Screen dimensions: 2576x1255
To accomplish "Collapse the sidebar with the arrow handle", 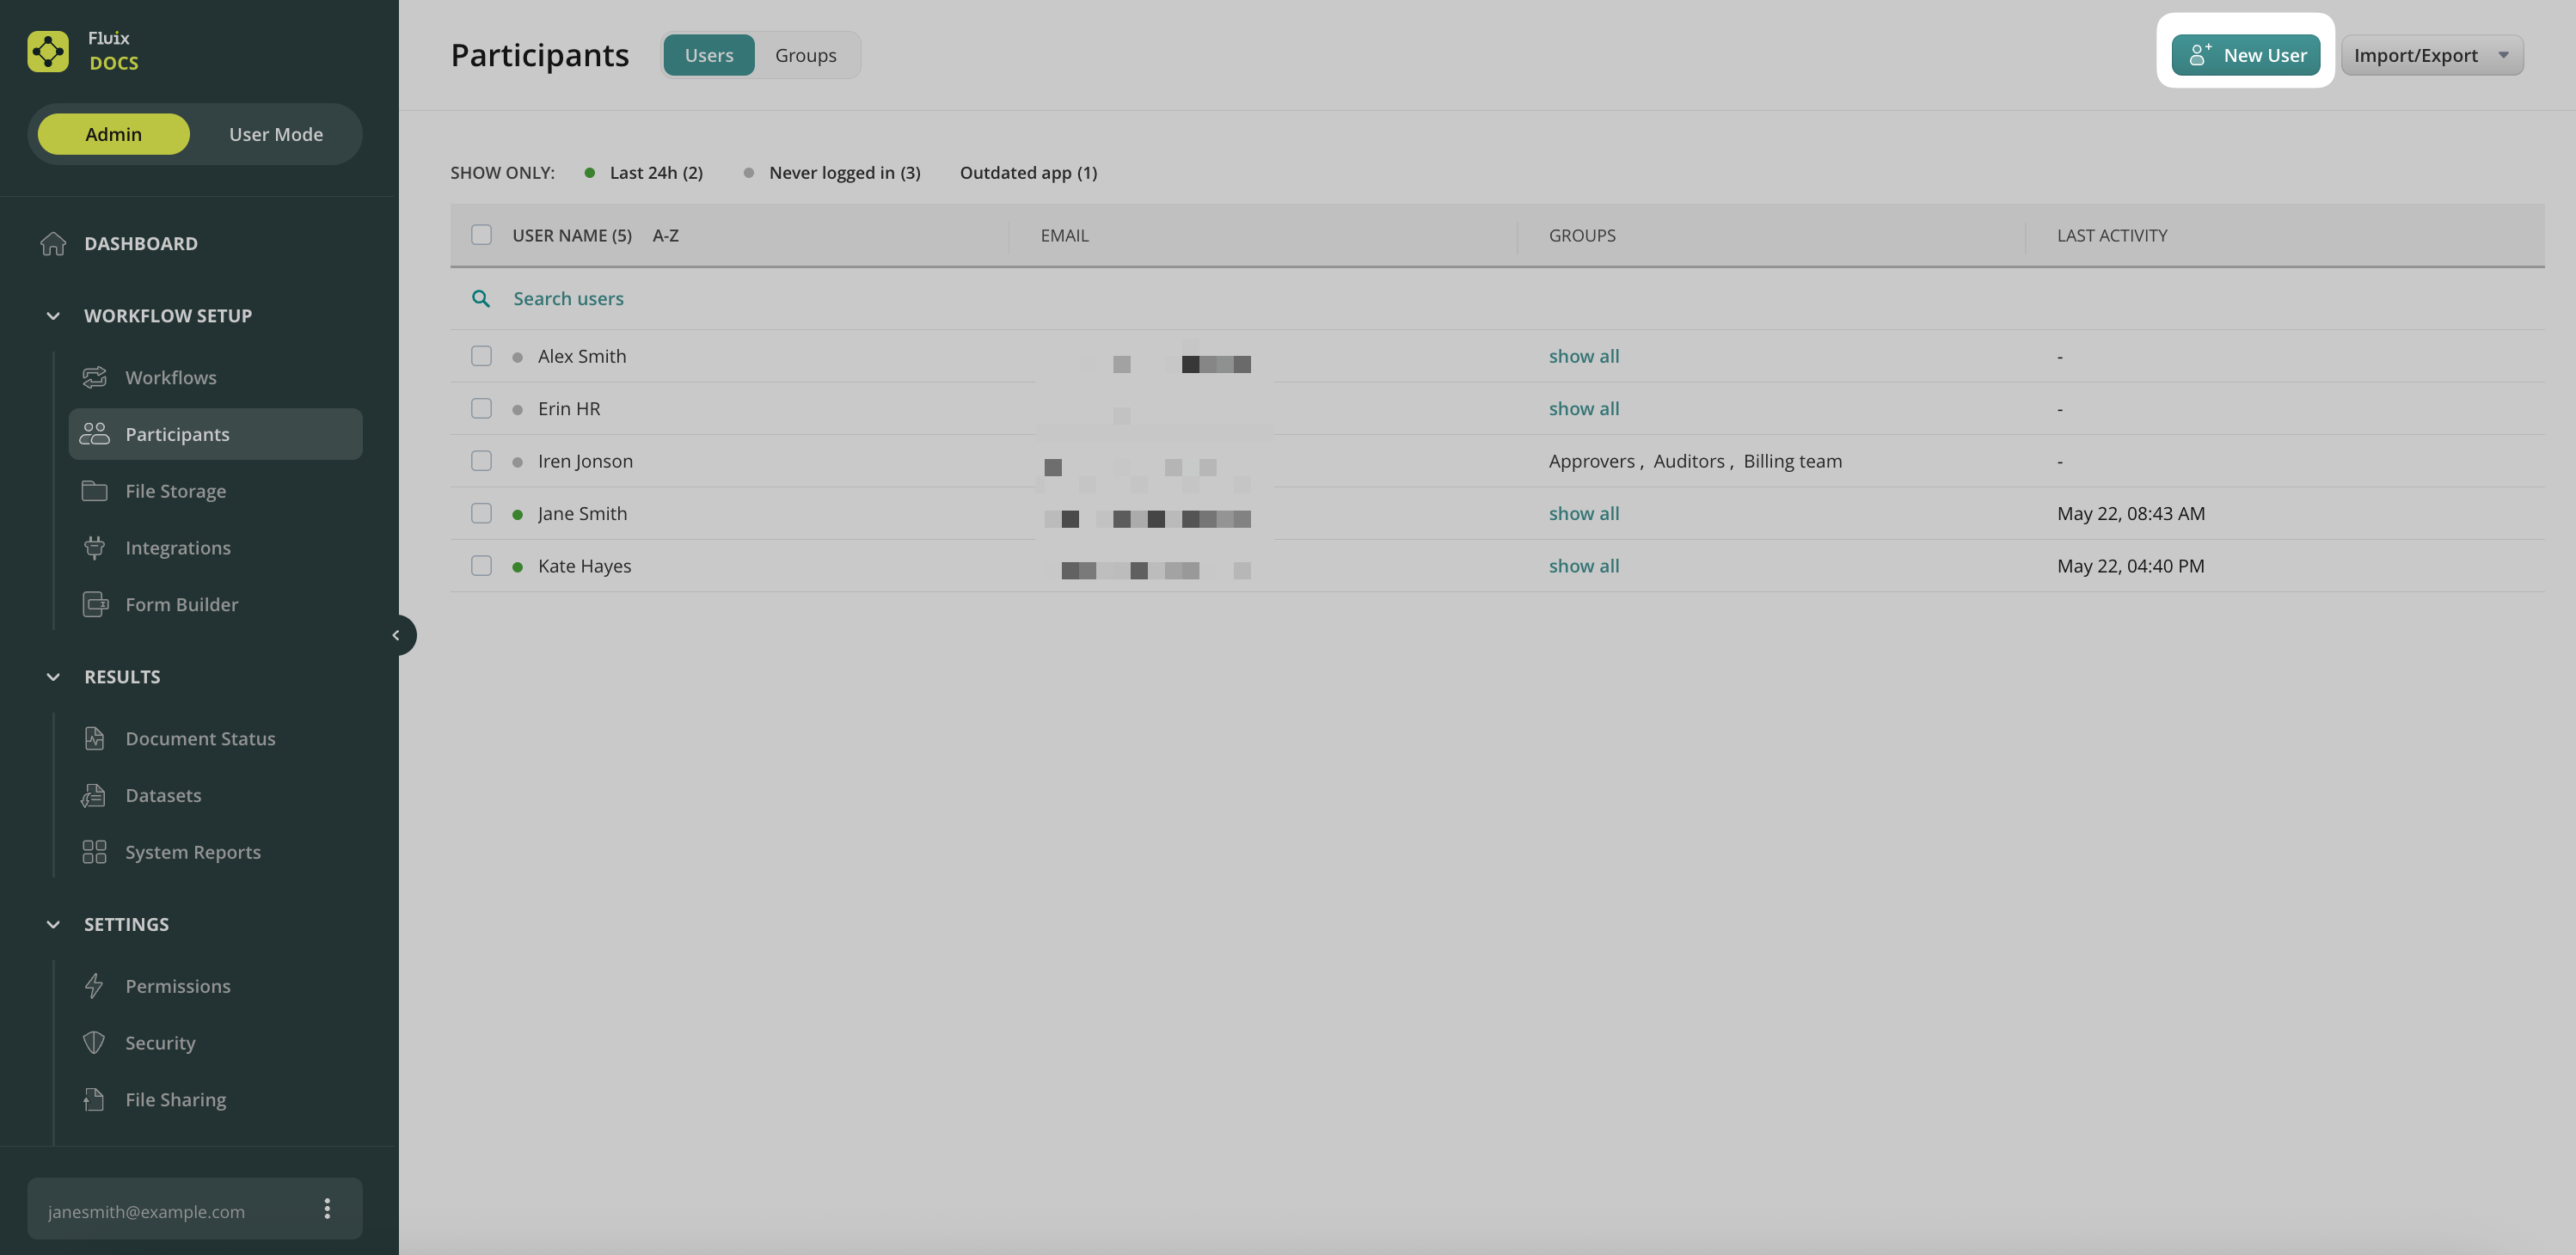I will (x=396, y=635).
